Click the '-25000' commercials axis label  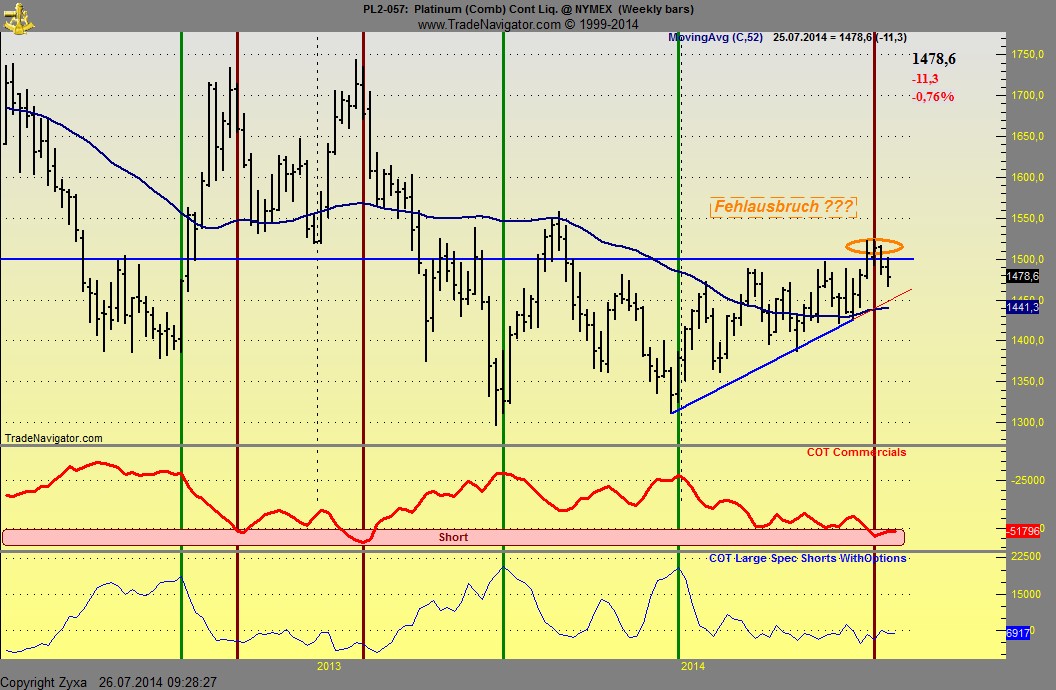1028,481
